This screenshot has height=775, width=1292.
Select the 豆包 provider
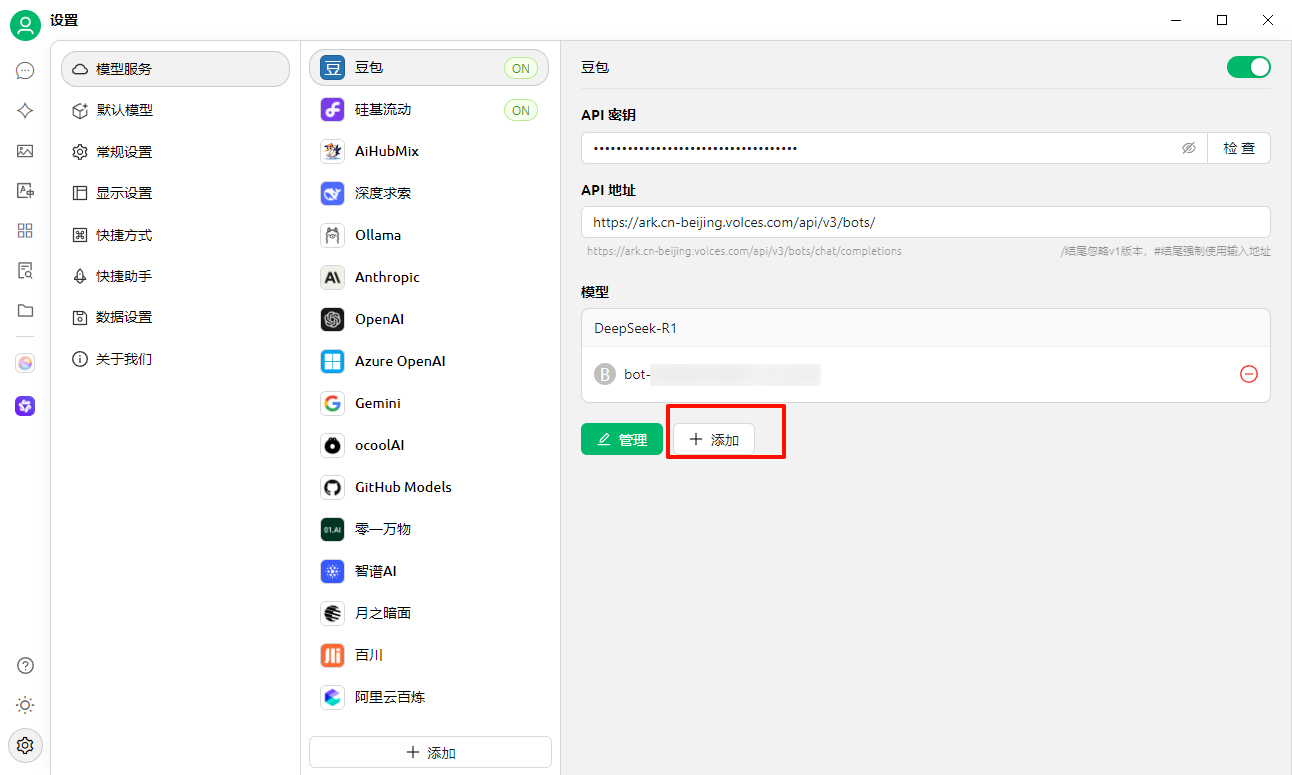429,68
